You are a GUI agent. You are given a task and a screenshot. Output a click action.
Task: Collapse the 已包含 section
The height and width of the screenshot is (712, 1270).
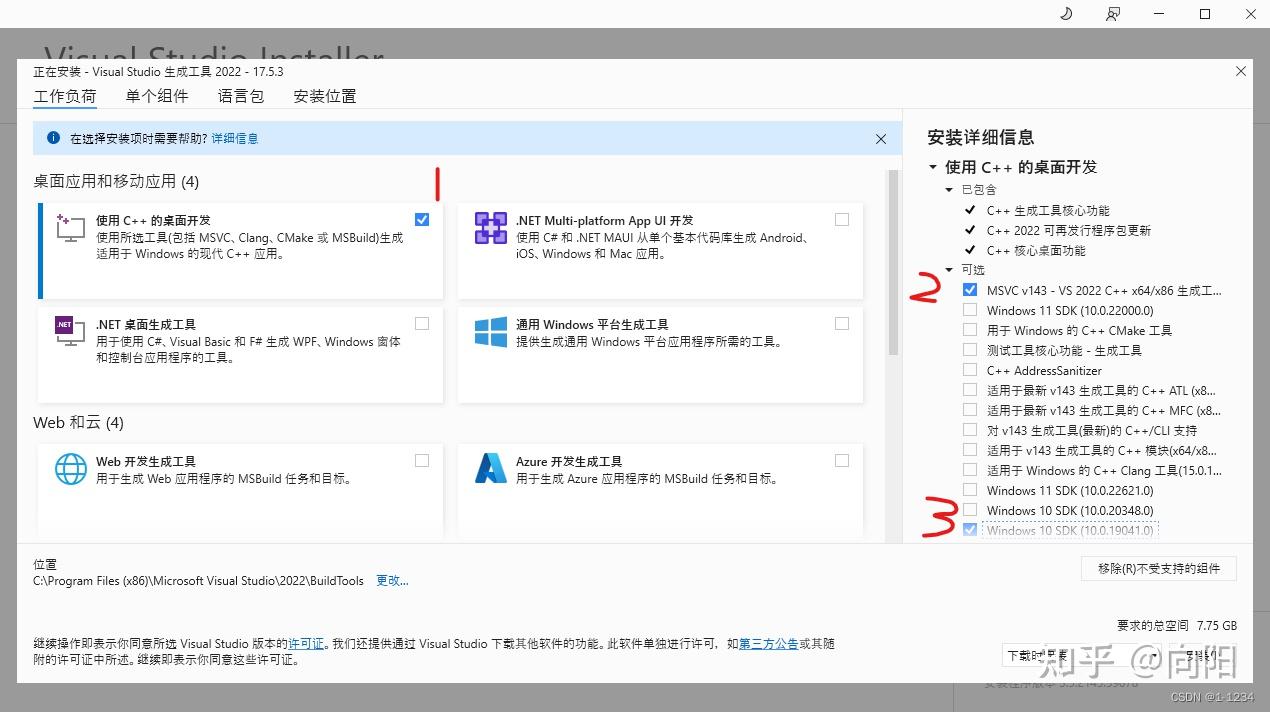(948, 189)
